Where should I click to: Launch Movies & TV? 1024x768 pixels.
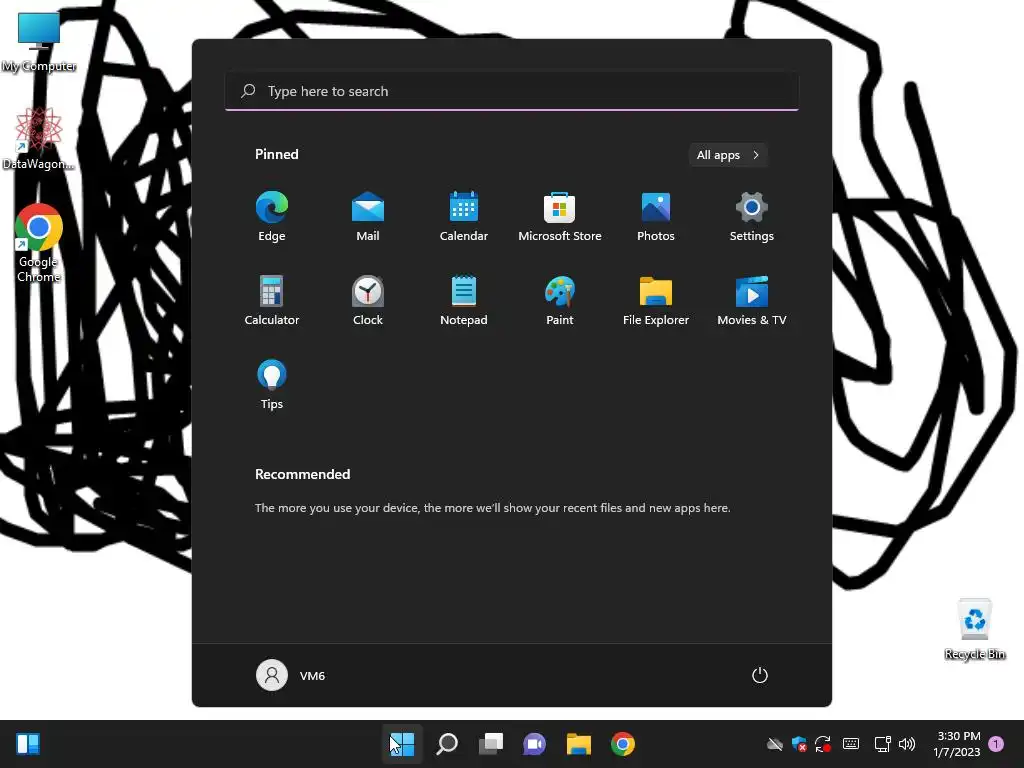click(752, 300)
